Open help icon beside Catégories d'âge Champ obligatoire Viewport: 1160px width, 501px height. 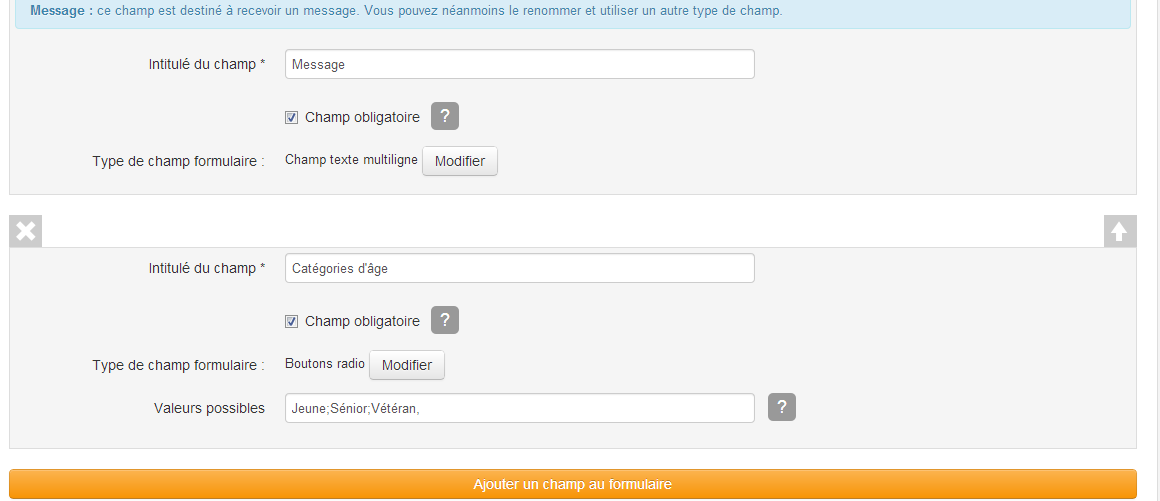(445, 320)
